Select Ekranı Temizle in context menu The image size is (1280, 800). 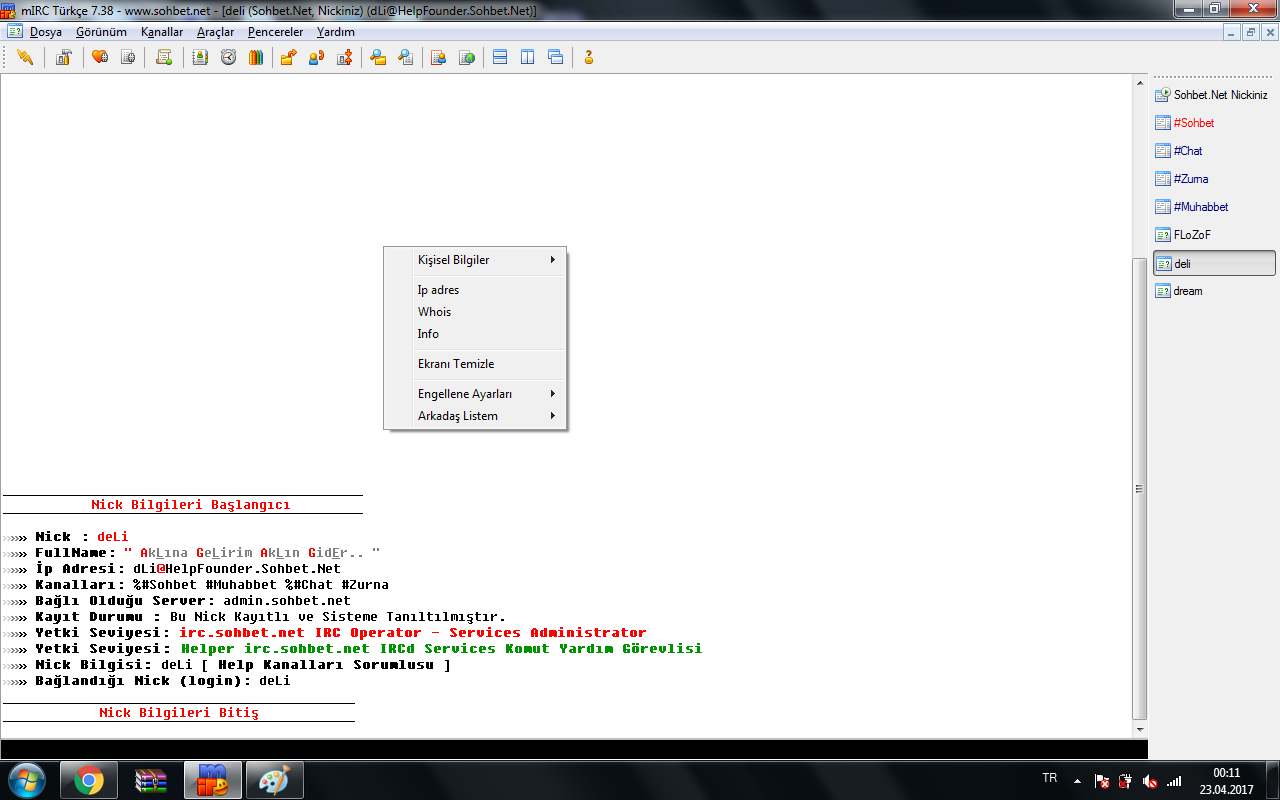coord(456,364)
